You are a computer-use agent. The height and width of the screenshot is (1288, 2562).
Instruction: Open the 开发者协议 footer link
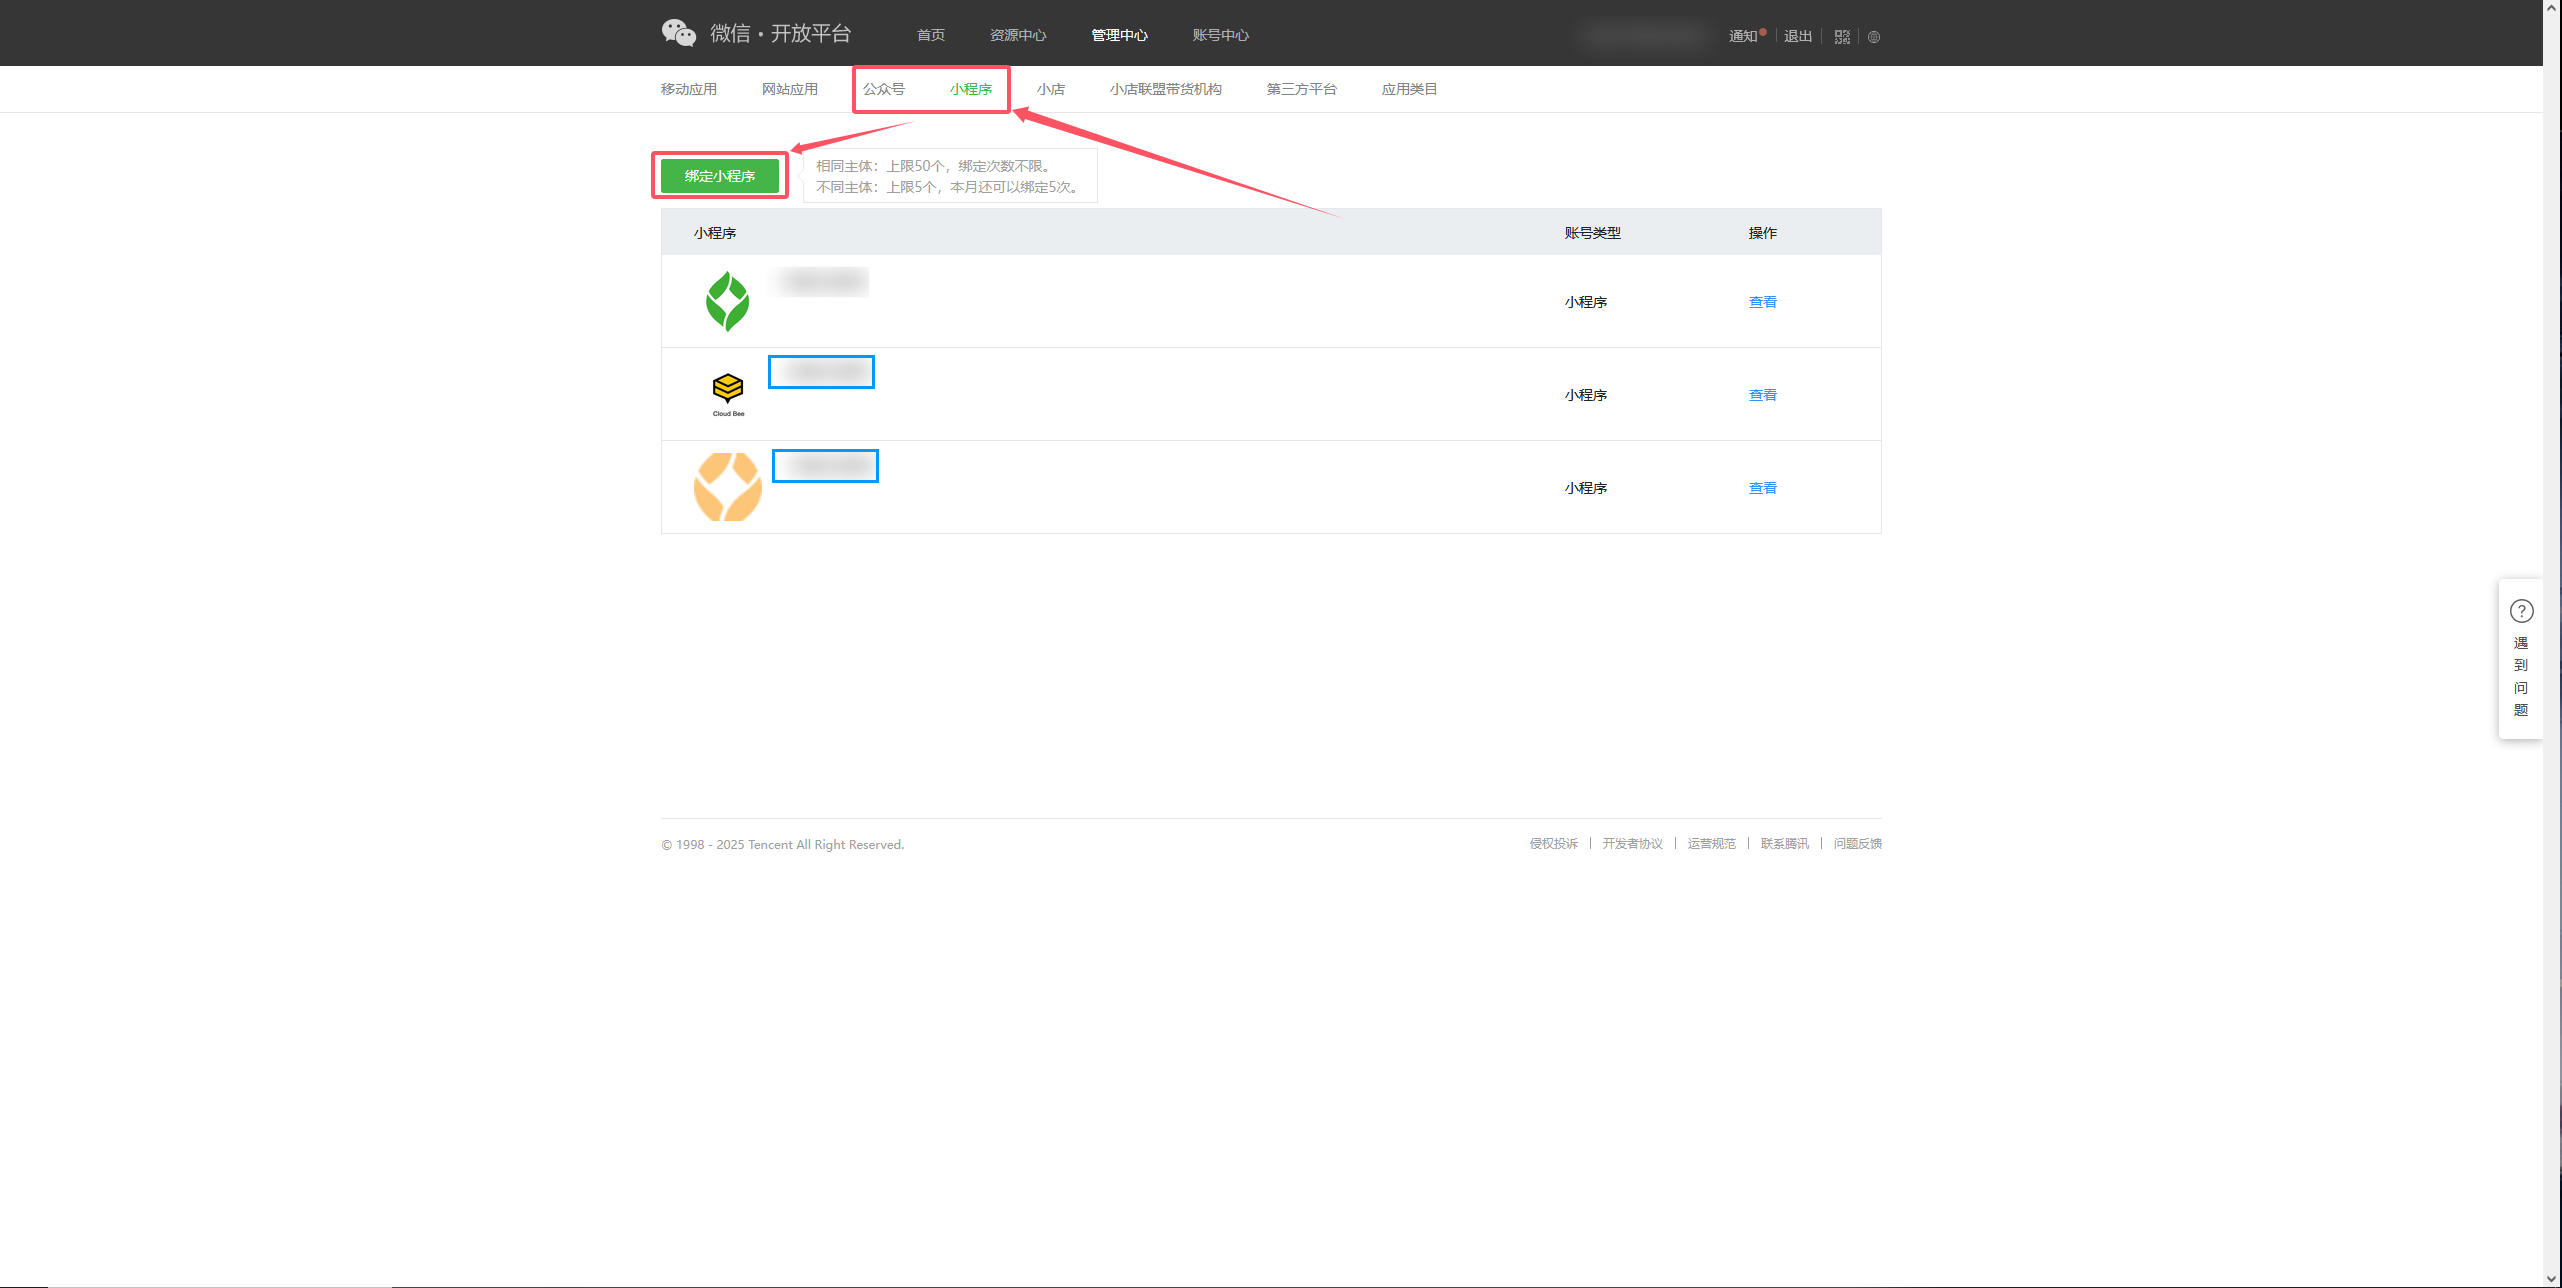(1632, 844)
